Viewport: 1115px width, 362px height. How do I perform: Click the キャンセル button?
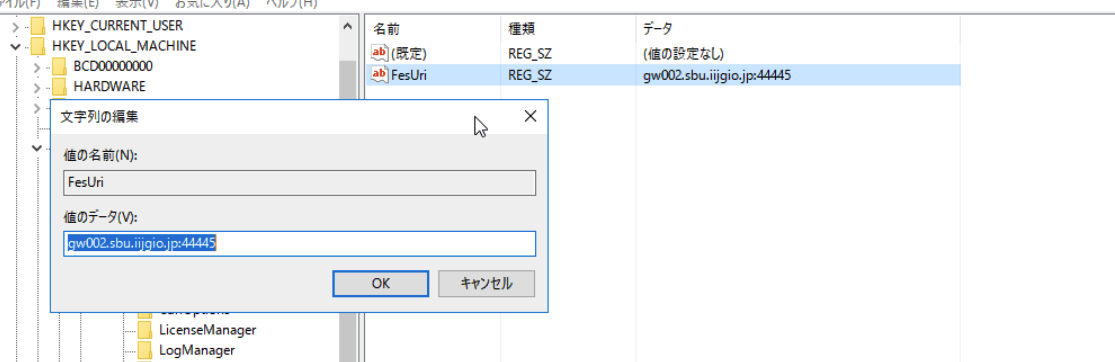click(486, 283)
